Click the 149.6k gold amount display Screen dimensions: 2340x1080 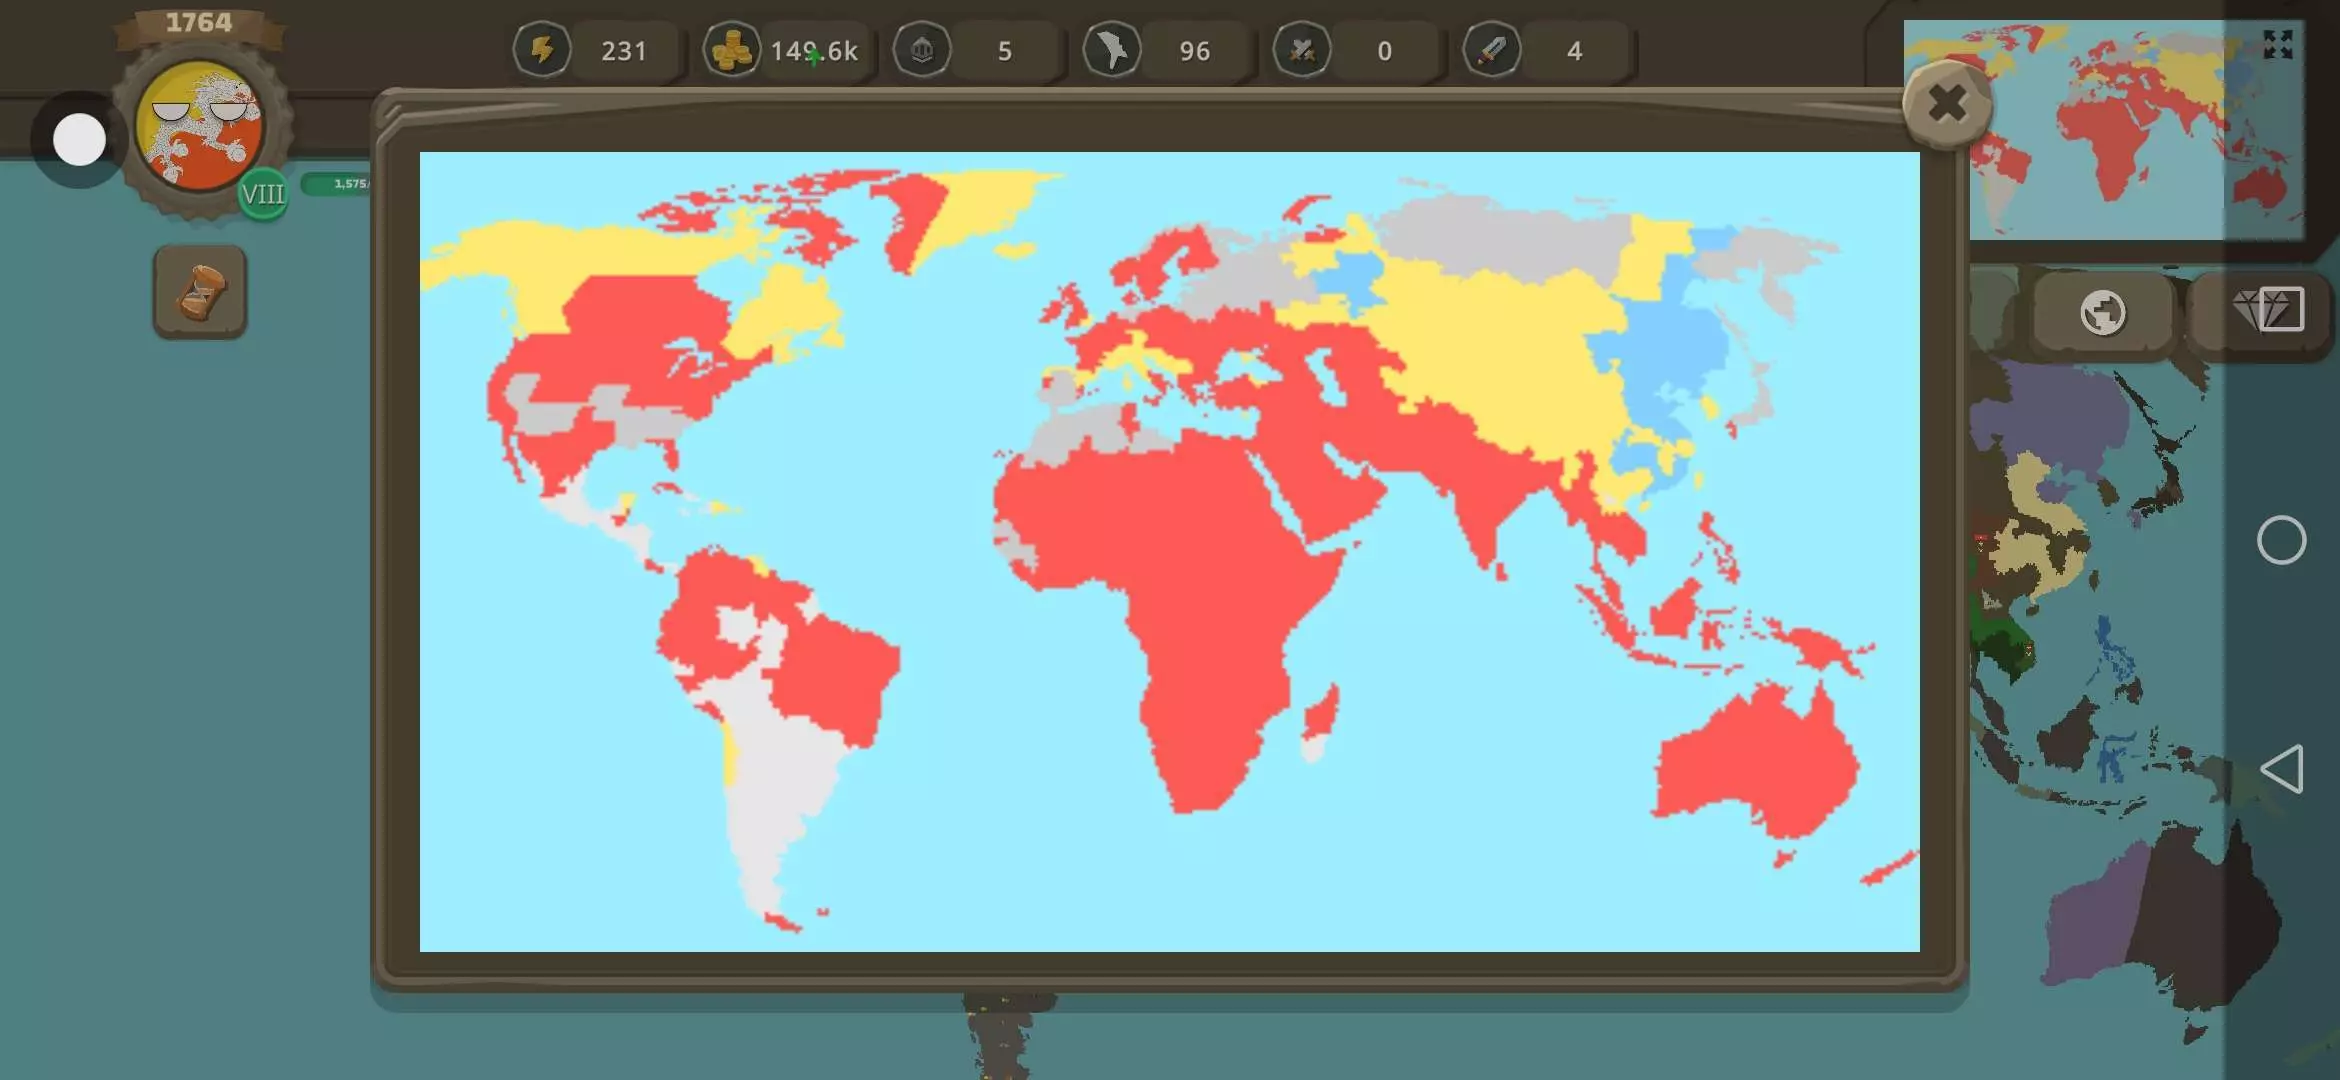coord(813,51)
